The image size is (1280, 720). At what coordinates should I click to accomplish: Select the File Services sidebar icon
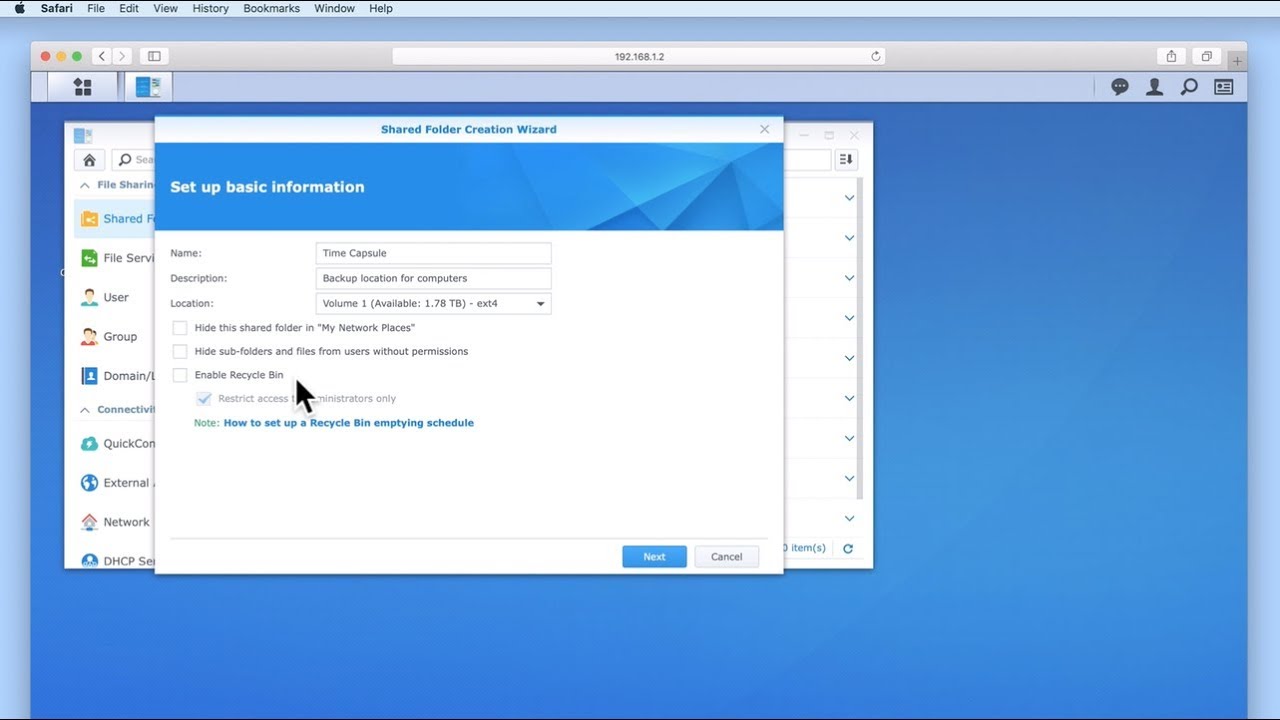click(89, 258)
